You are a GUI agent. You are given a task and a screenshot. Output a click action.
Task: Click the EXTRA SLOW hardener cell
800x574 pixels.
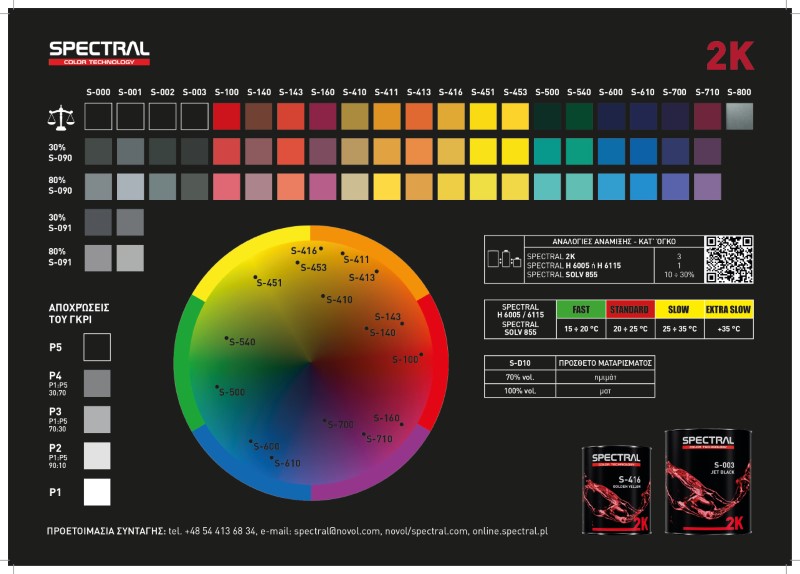729,310
